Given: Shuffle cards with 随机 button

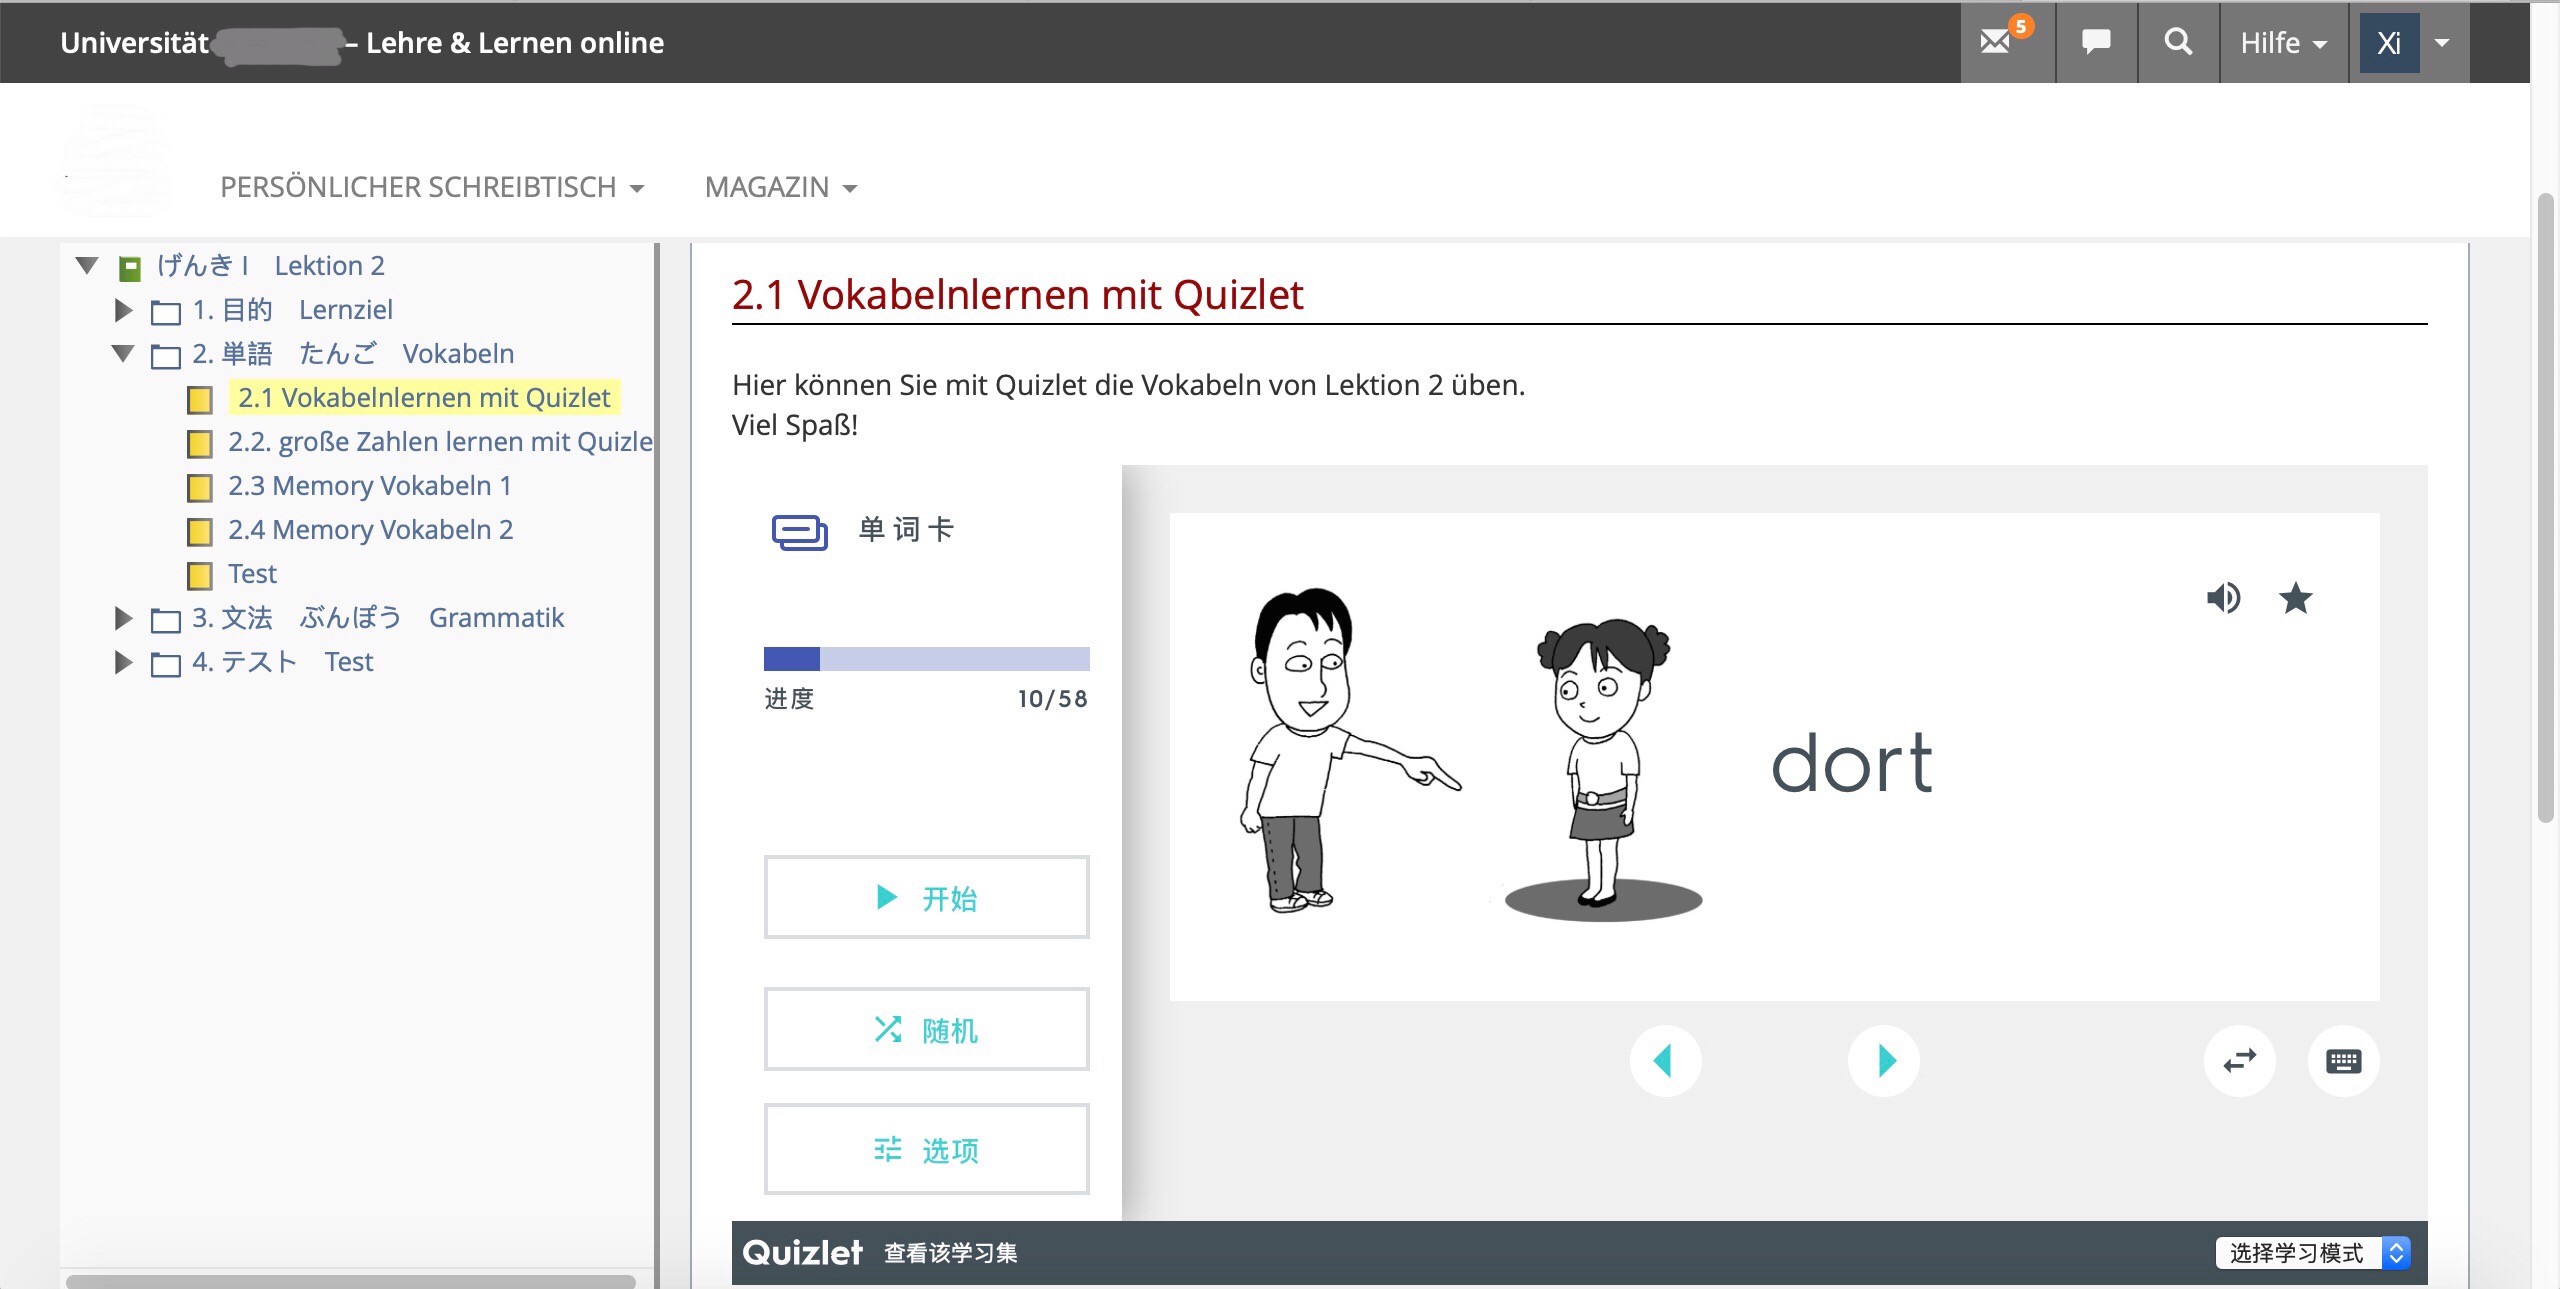Looking at the screenshot, I should coord(926,1029).
